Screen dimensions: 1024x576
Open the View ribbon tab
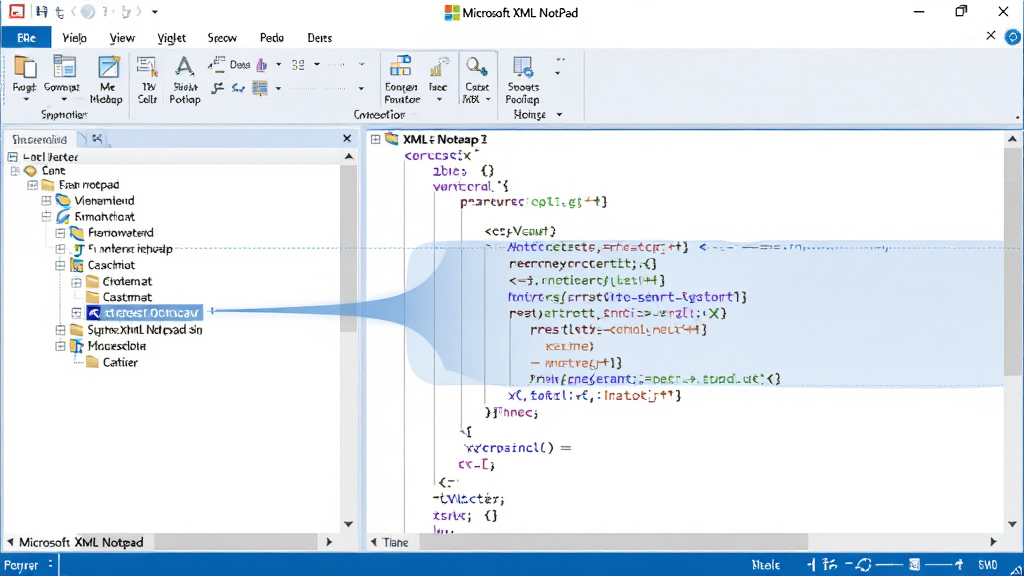(x=122, y=38)
